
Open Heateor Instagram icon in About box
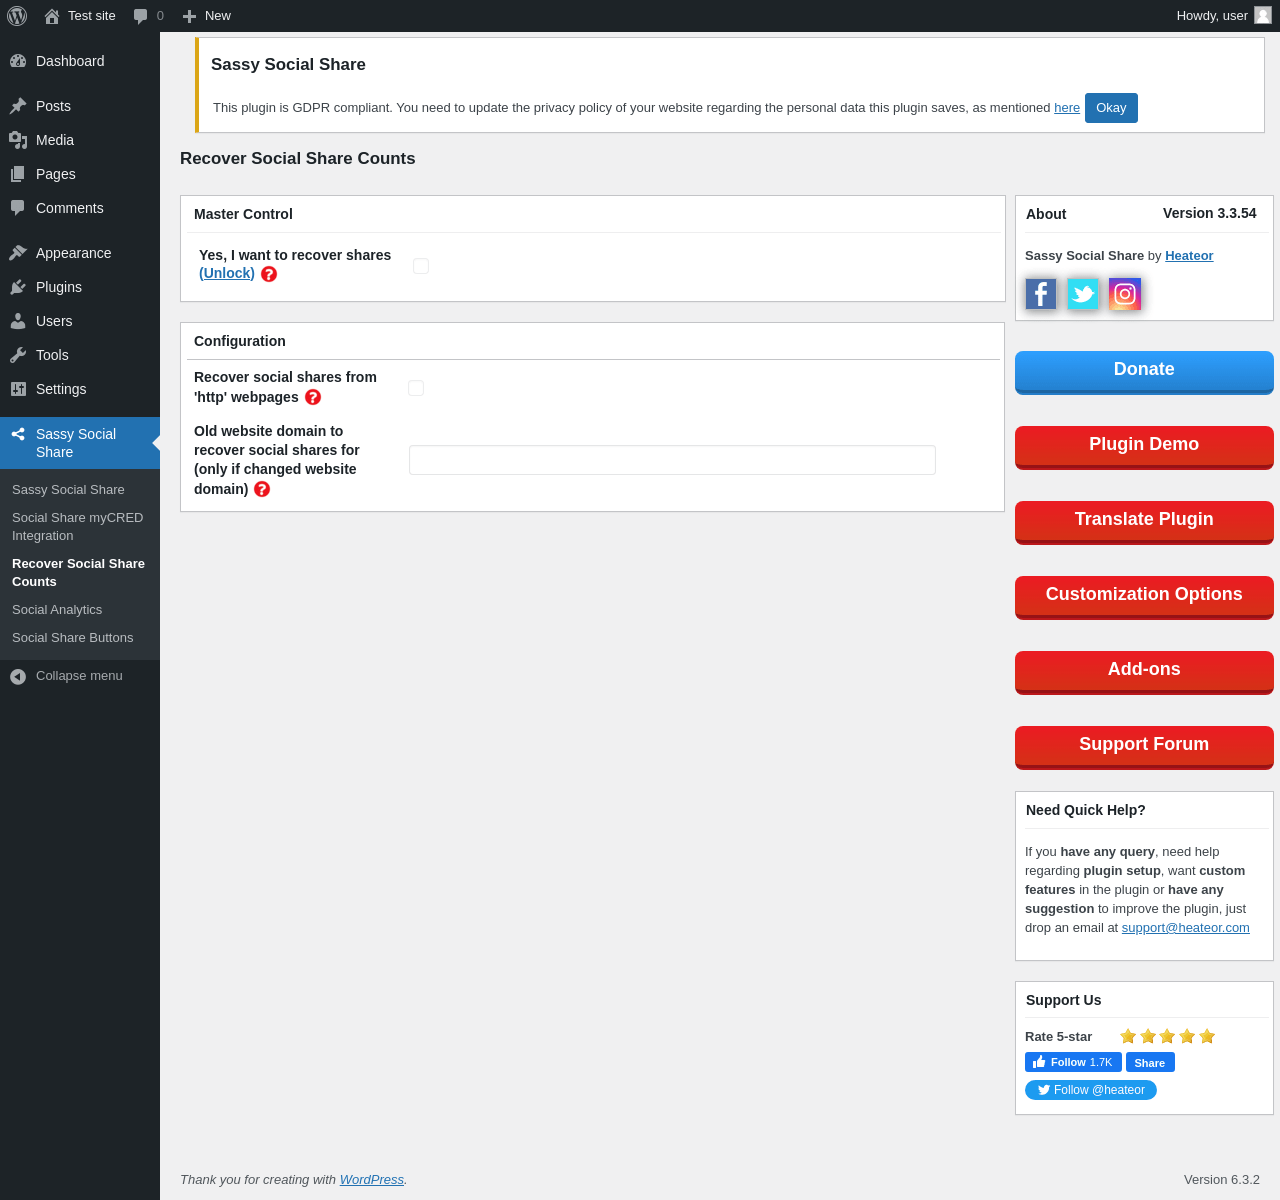pyautogui.click(x=1125, y=294)
